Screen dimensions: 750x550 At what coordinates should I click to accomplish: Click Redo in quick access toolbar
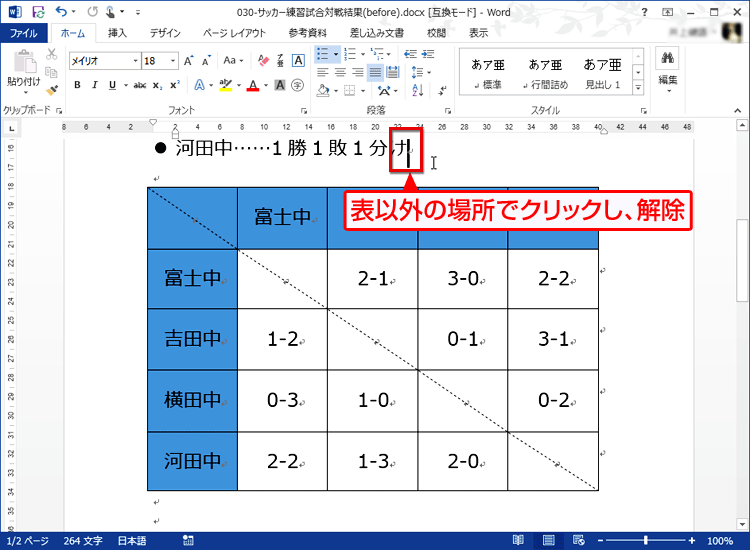(92, 11)
